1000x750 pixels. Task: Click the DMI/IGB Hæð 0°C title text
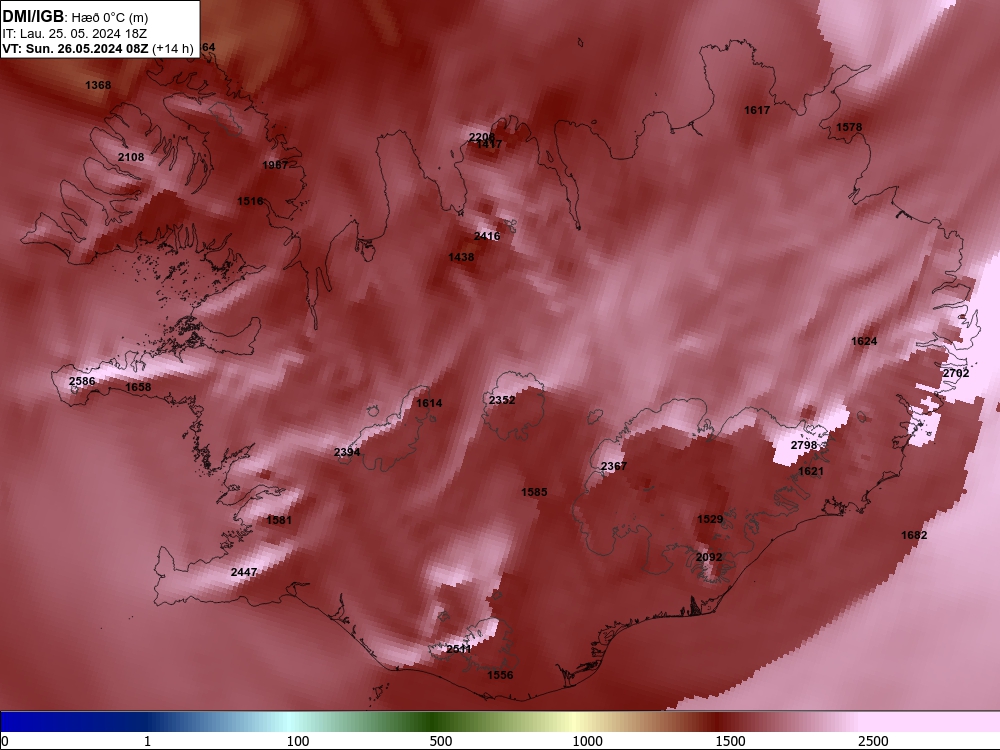coord(75,17)
